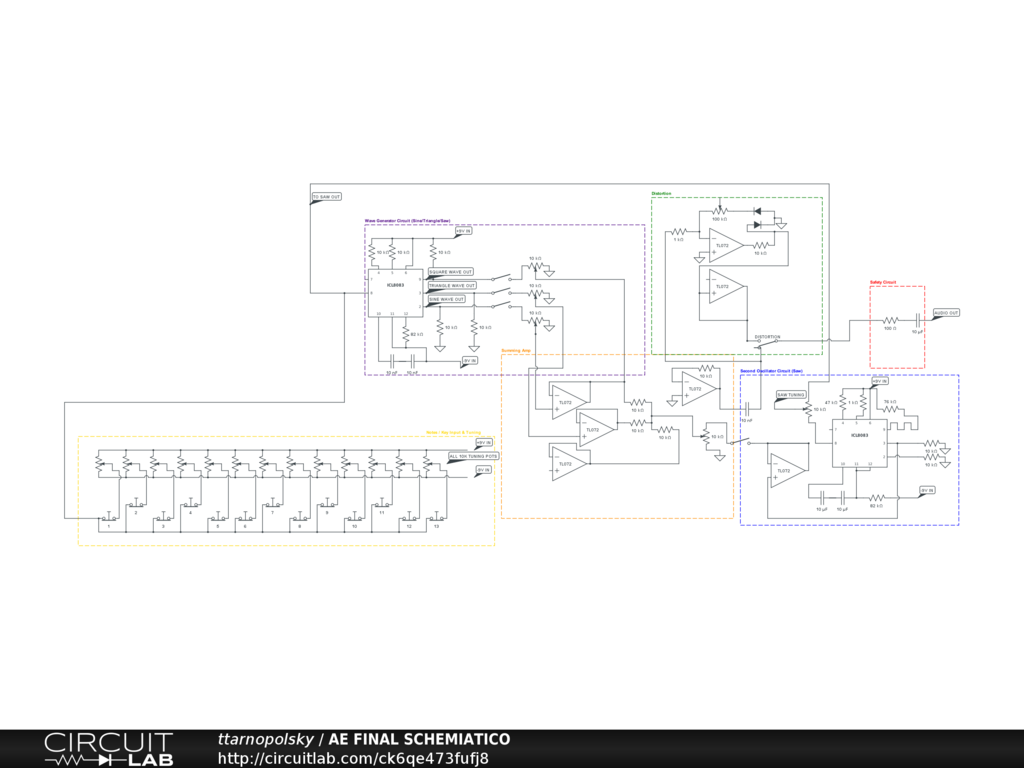This screenshot has width=1024, height=768.
Task: Select the 100 Ω resistor in Safety Circuit
Action: [x=888, y=319]
